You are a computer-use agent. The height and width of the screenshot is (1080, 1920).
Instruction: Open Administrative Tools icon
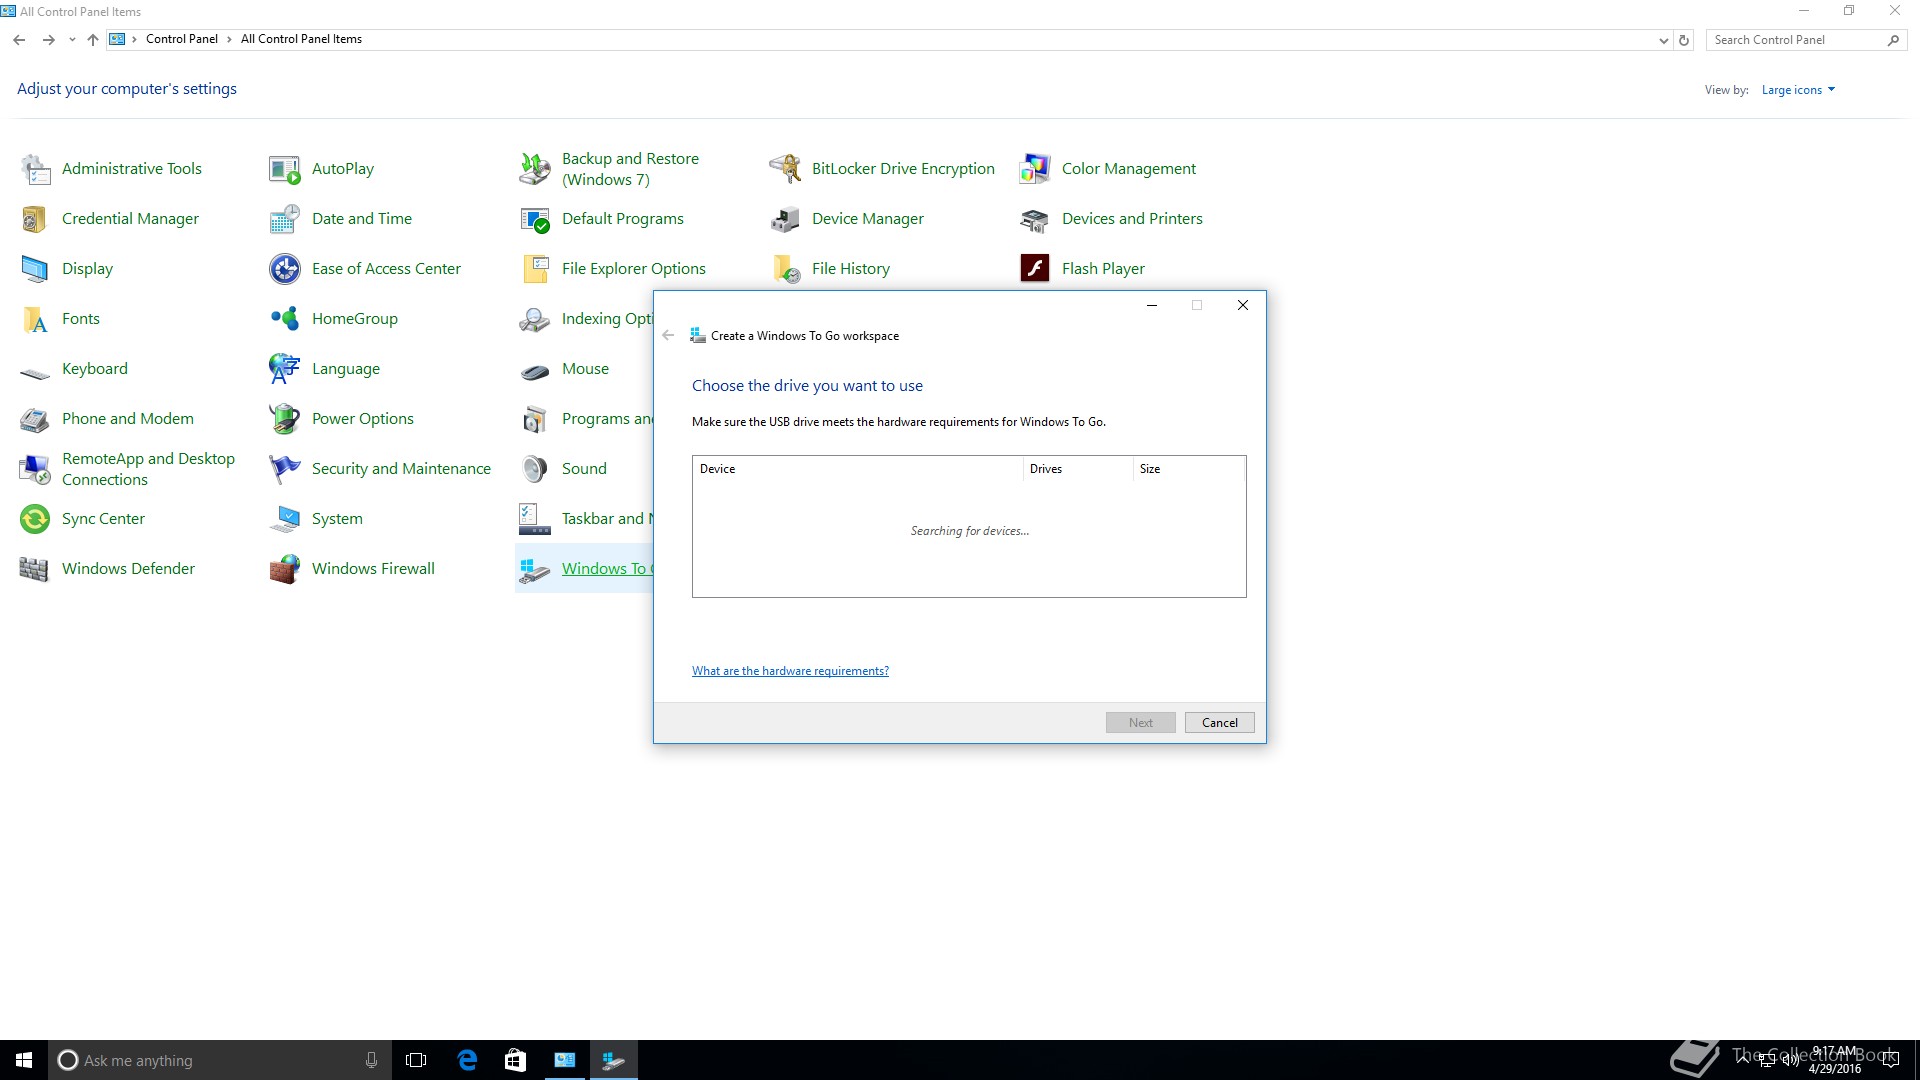click(x=35, y=169)
